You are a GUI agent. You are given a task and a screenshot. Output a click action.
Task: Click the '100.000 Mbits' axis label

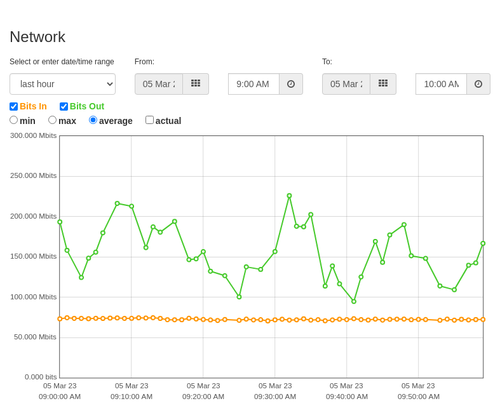33,297
